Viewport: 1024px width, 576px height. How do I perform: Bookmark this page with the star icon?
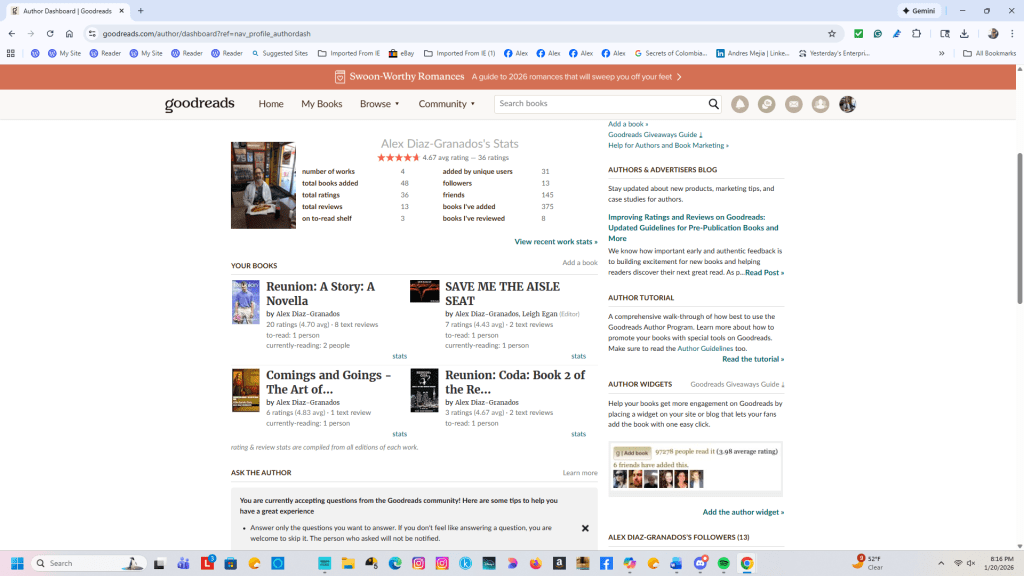(831, 33)
